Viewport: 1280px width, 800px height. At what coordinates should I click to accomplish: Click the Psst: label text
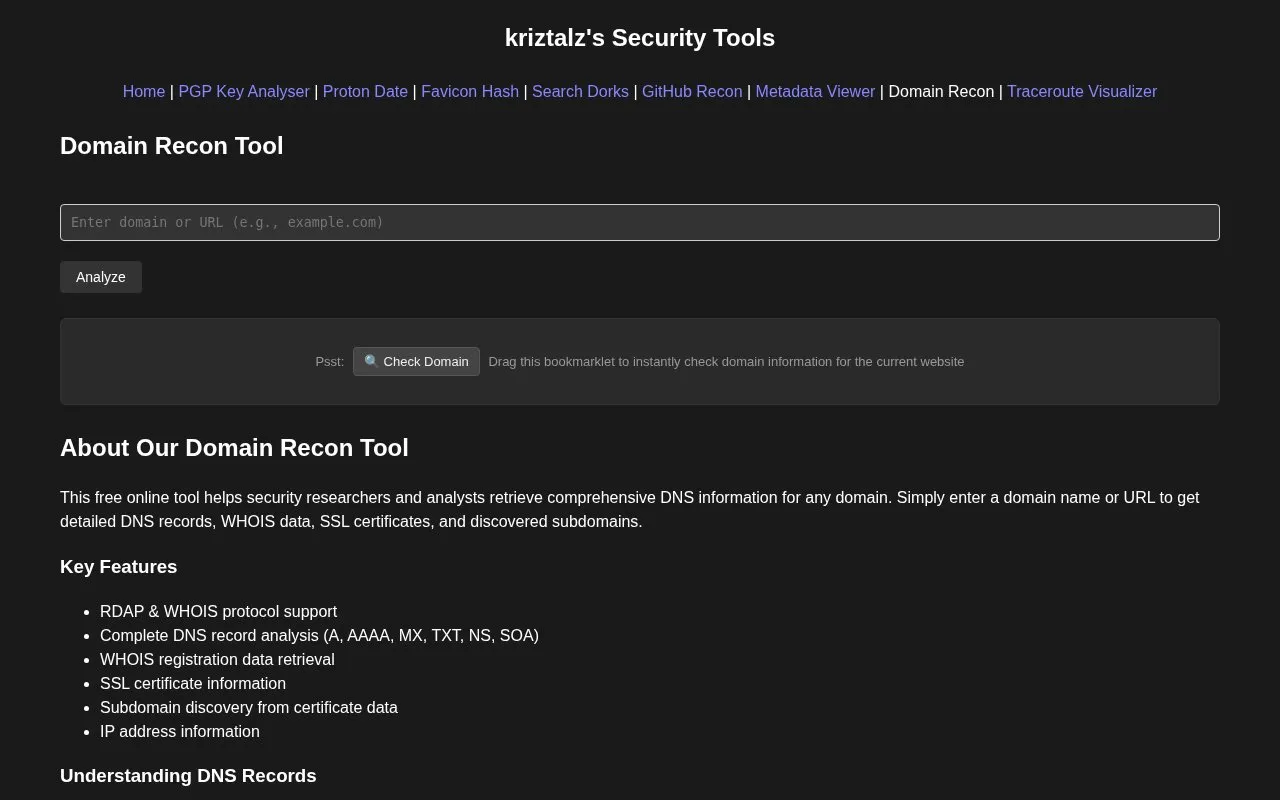click(x=330, y=361)
